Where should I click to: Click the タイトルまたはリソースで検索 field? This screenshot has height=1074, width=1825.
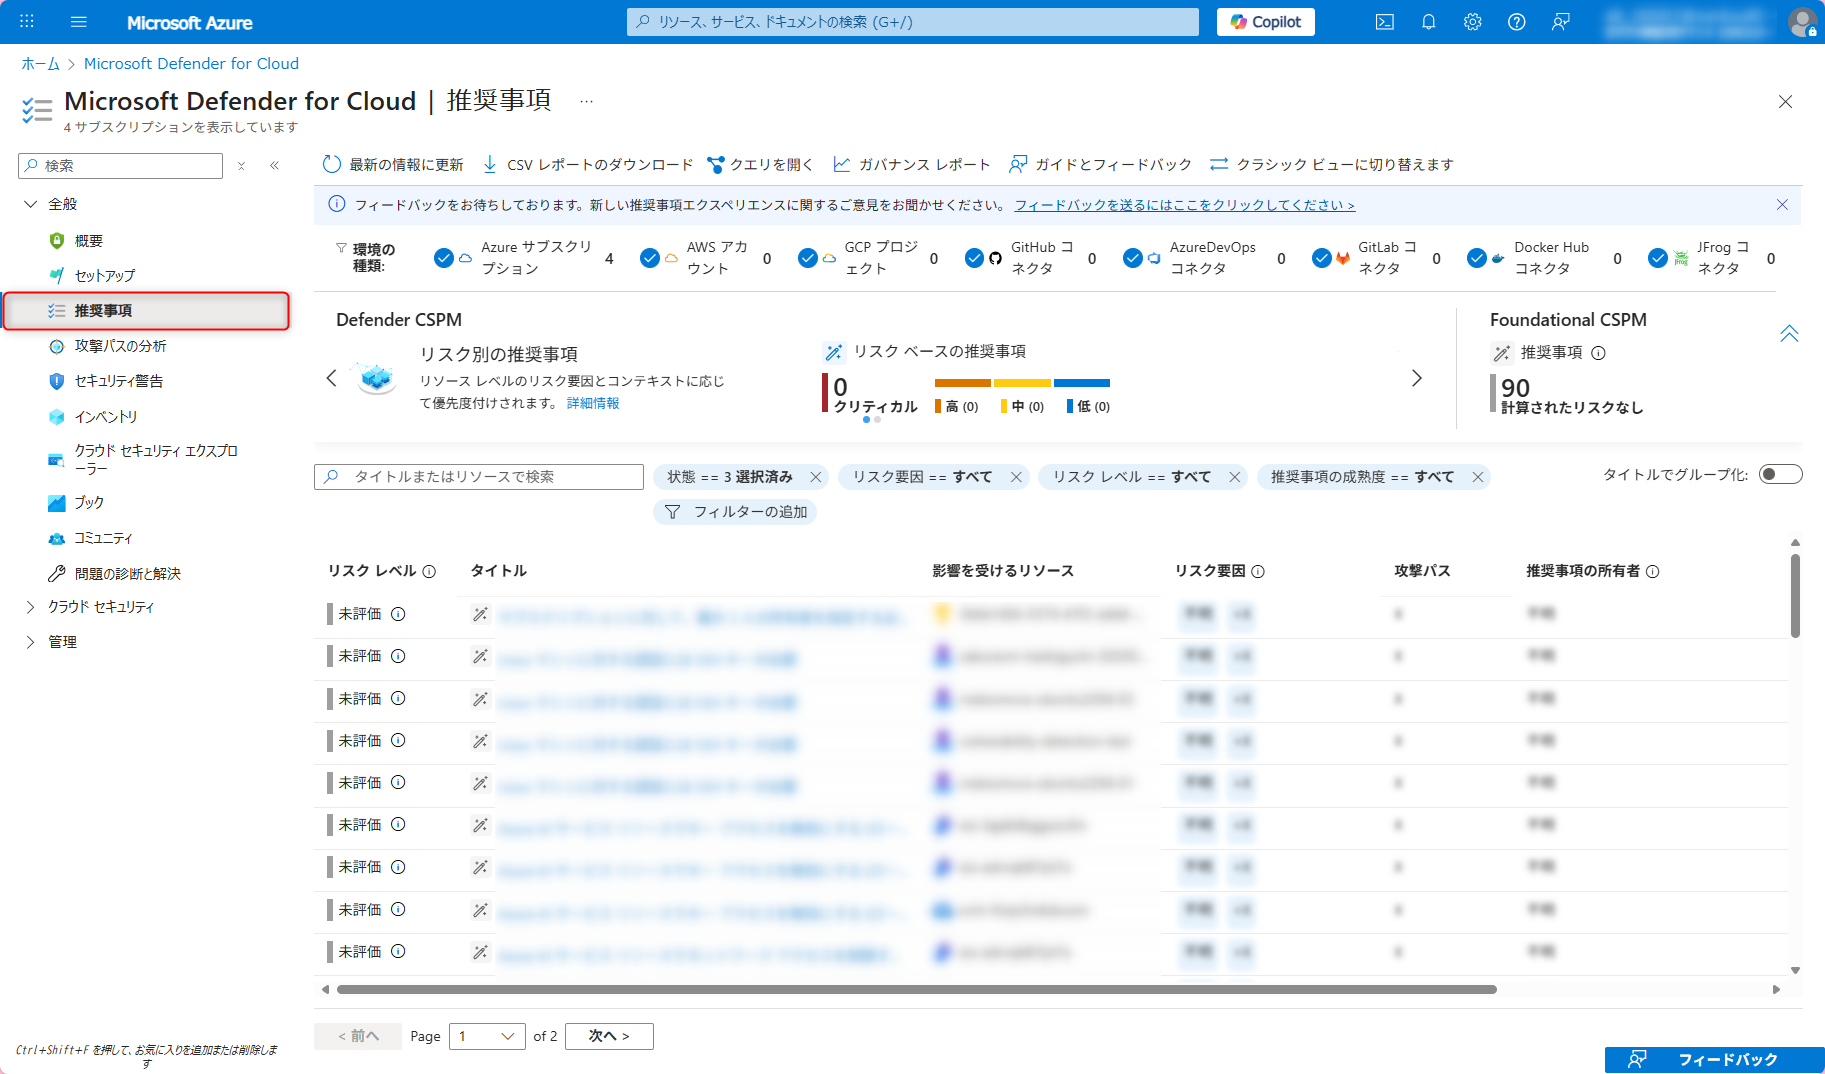coord(478,477)
